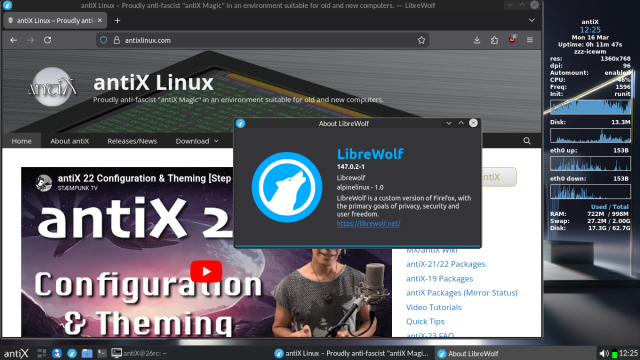Click the tracking protection shield in address bar
Screen dimensions: 640x360
coord(104,40)
